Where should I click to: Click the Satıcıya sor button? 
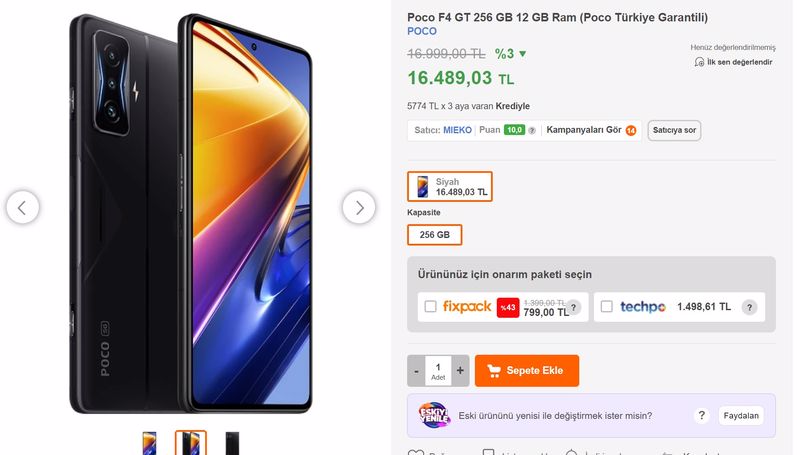674,130
